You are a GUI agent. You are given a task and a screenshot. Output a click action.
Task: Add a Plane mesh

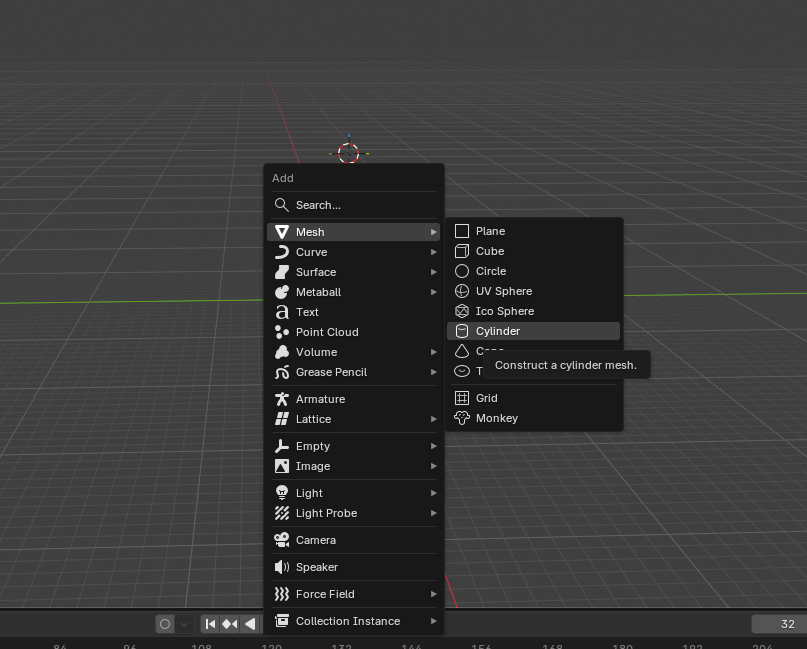(x=534, y=231)
